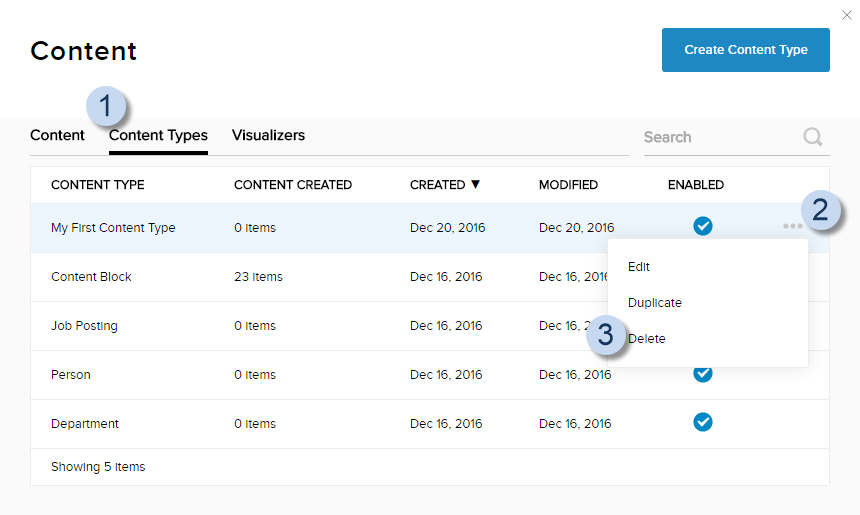Toggle enabled checkmark for Person

(x=703, y=374)
